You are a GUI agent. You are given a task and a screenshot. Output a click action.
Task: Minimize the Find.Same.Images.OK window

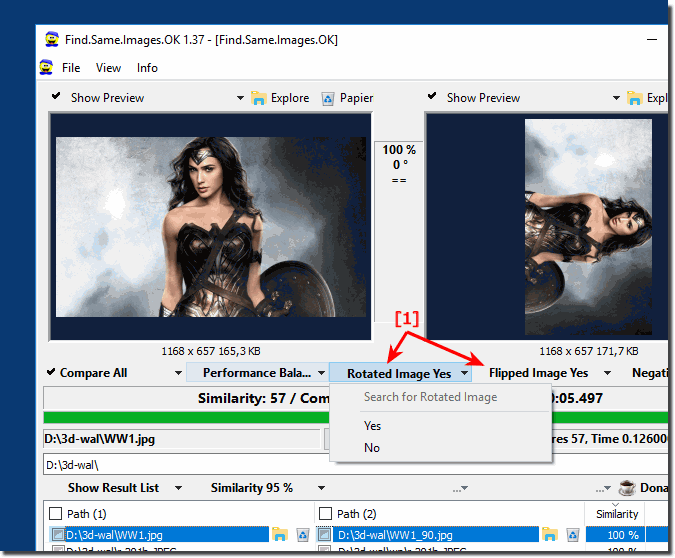pyautogui.click(x=652, y=40)
